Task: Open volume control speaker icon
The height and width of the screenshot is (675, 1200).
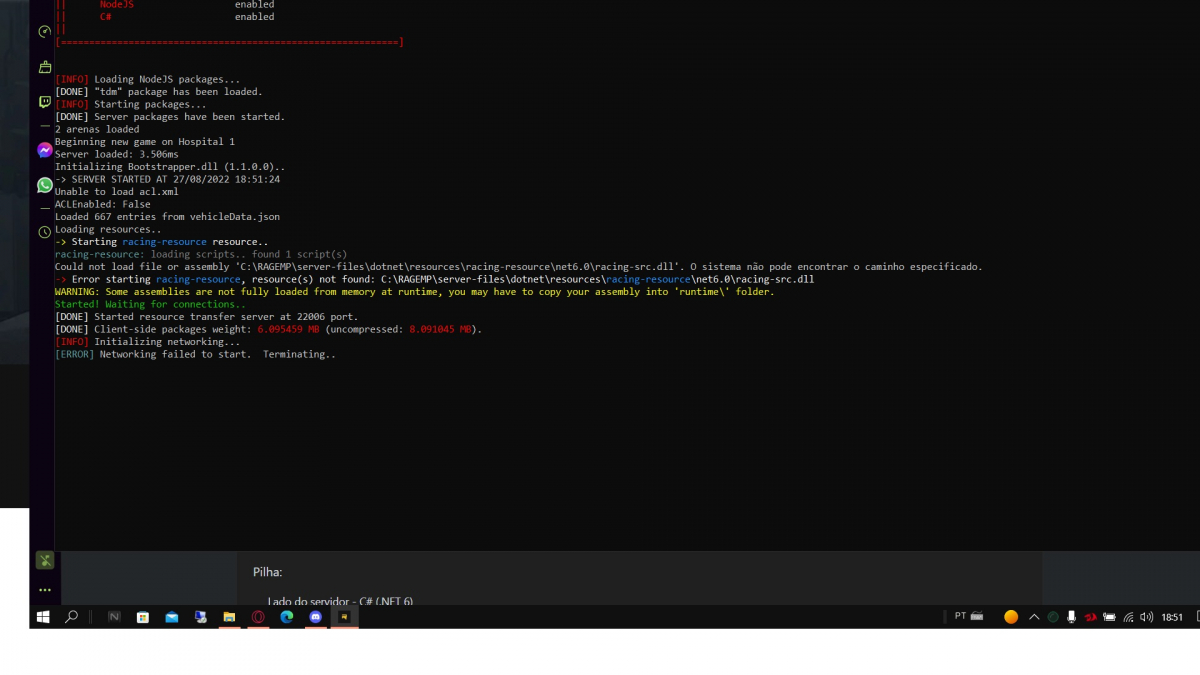Action: point(1146,617)
